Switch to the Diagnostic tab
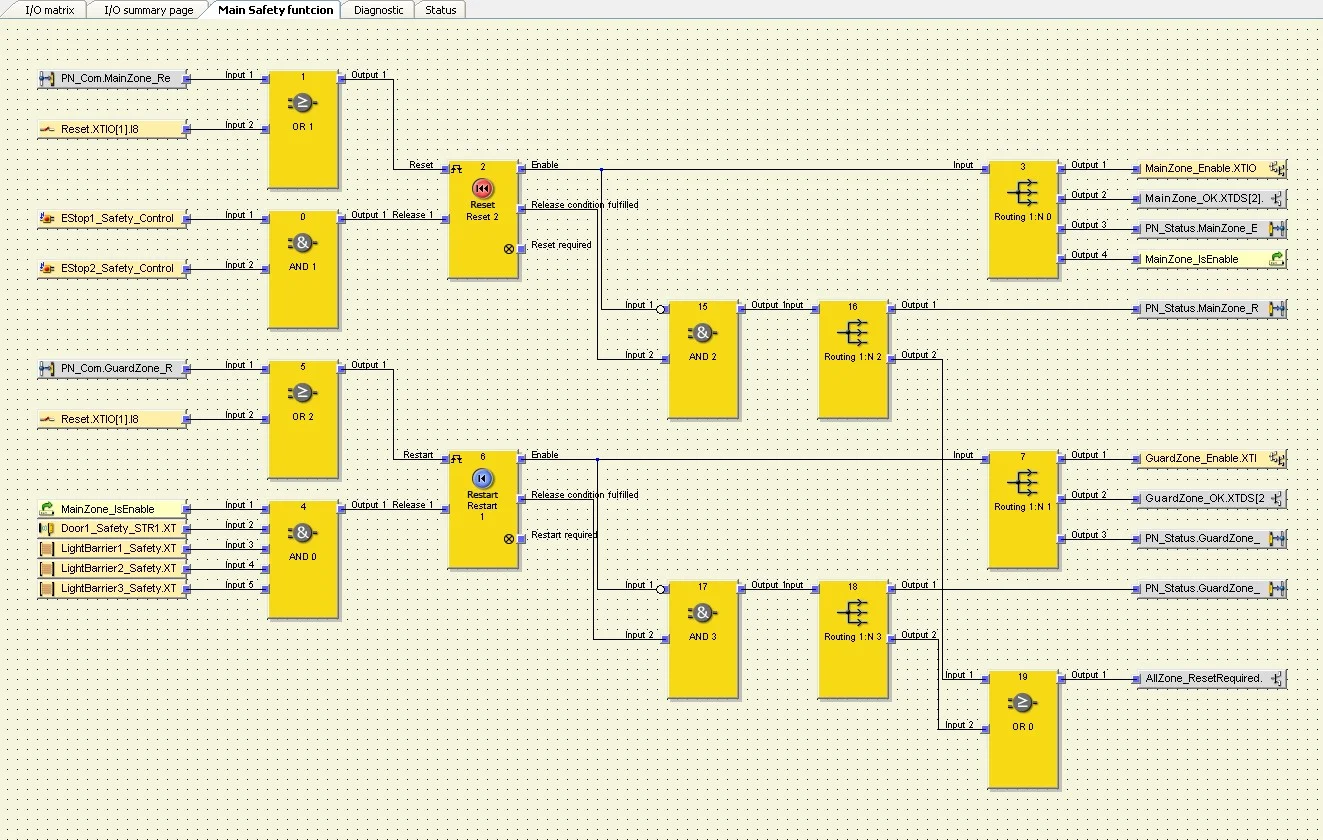 tap(379, 10)
